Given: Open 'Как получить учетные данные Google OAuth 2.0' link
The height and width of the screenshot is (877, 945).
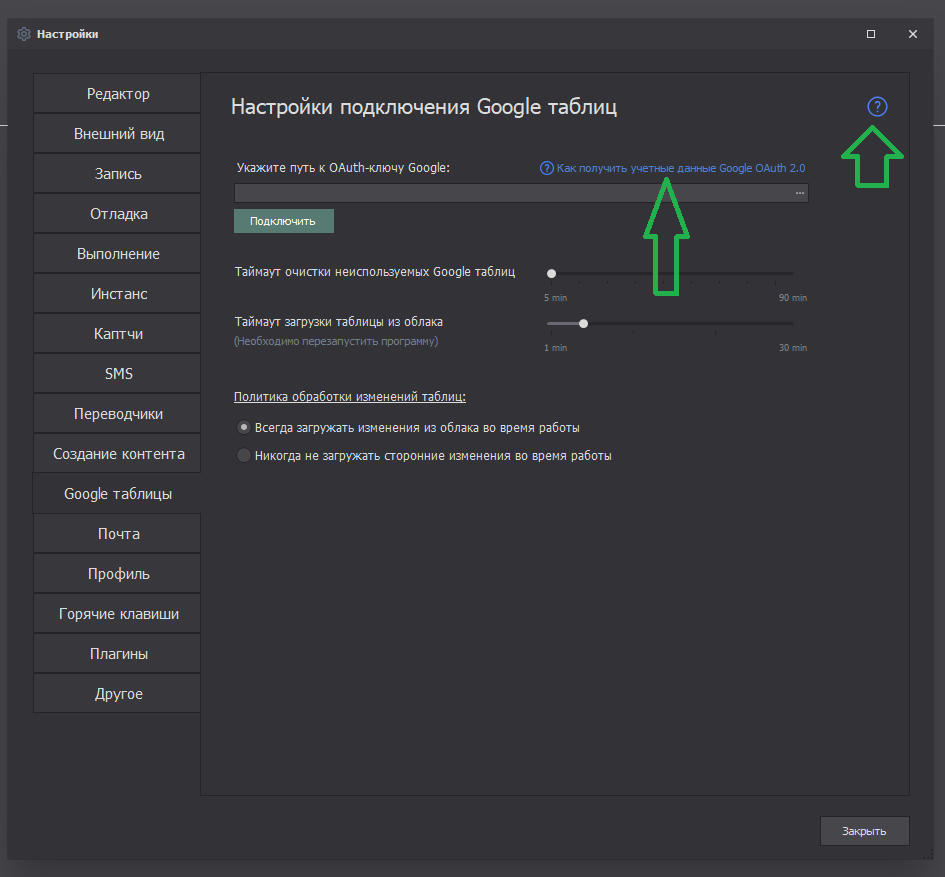Looking at the screenshot, I should click(680, 168).
